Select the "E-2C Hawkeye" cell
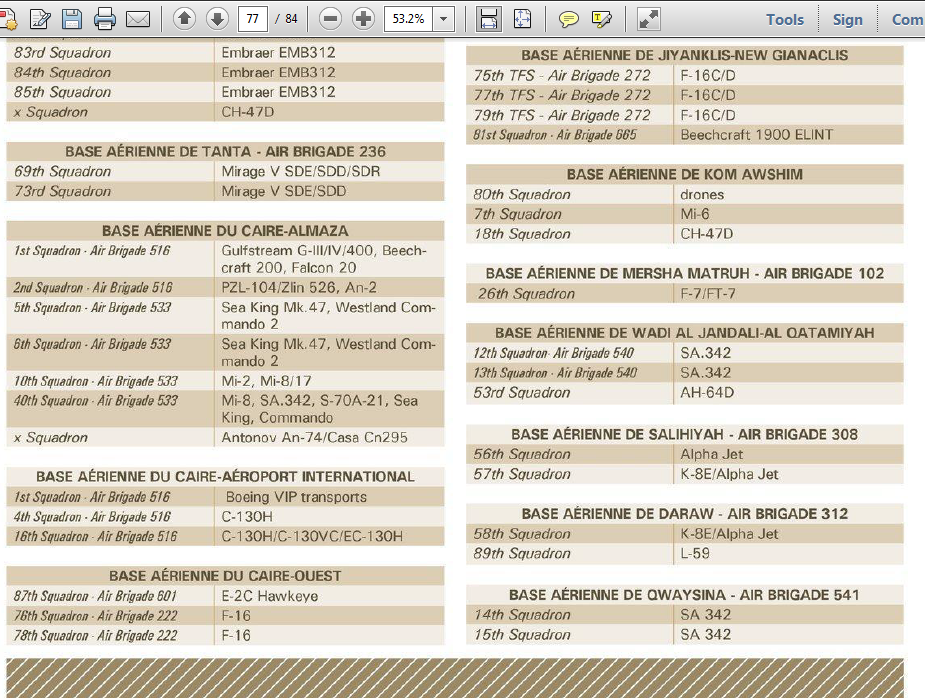Image resolution: width=925 pixels, height=698 pixels. coord(270,597)
